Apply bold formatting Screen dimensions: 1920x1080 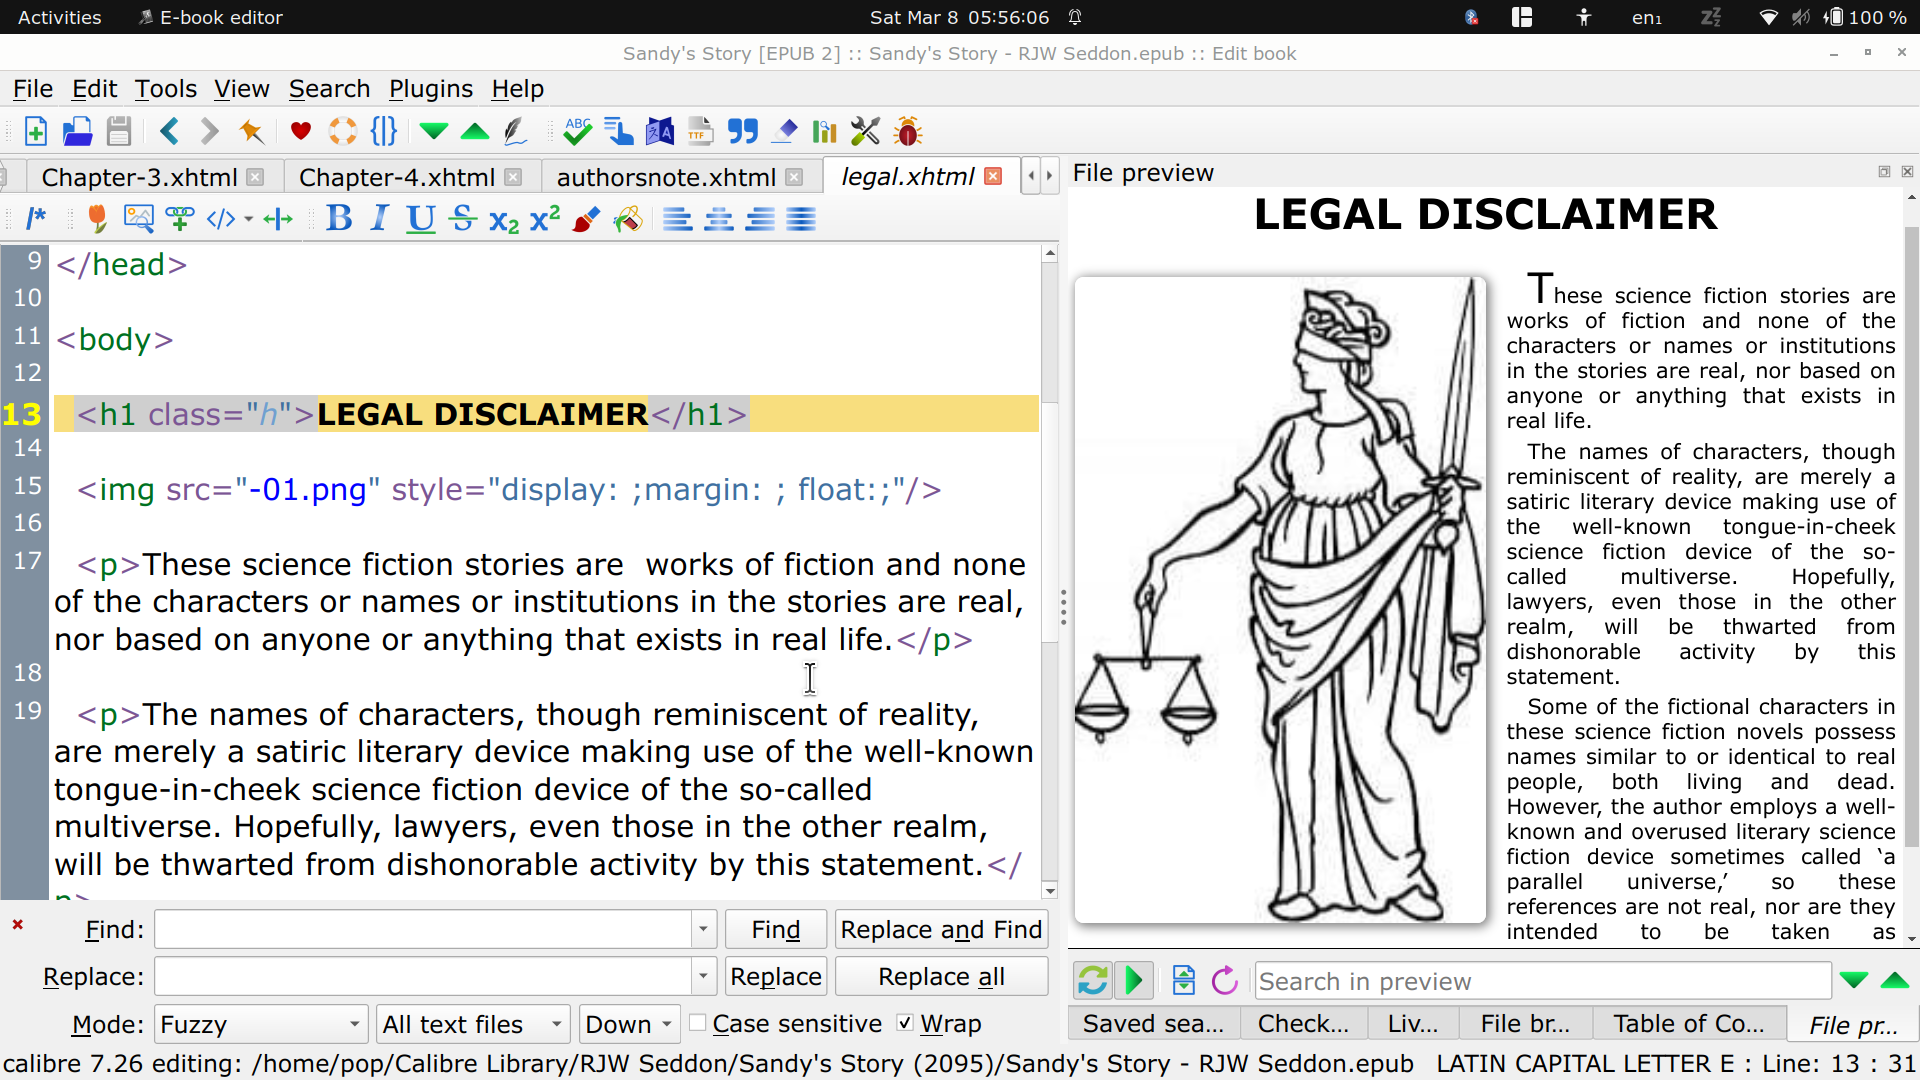point(339,219)
